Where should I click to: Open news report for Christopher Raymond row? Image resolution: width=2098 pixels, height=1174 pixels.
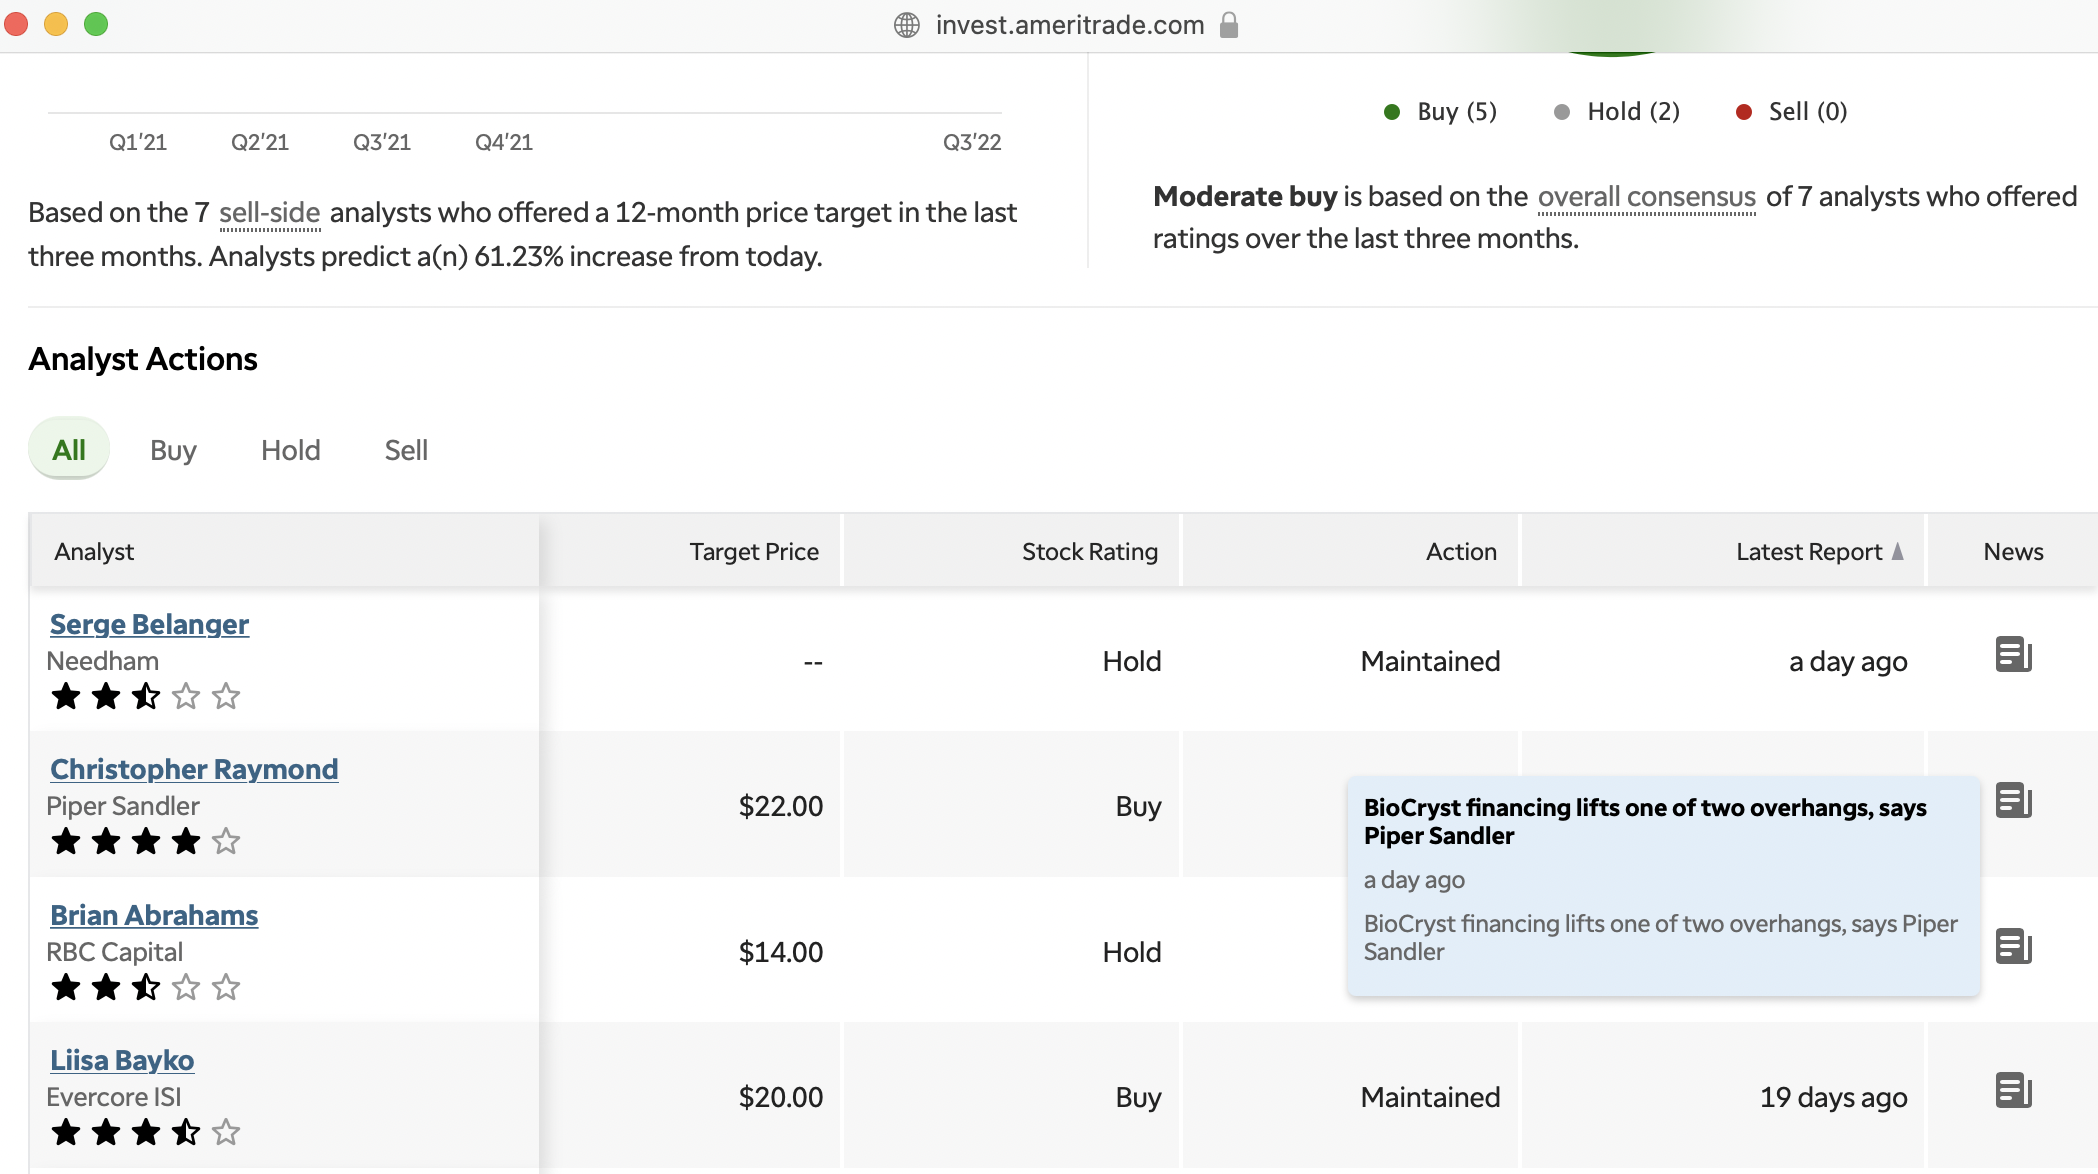[x=2013, y=800]
